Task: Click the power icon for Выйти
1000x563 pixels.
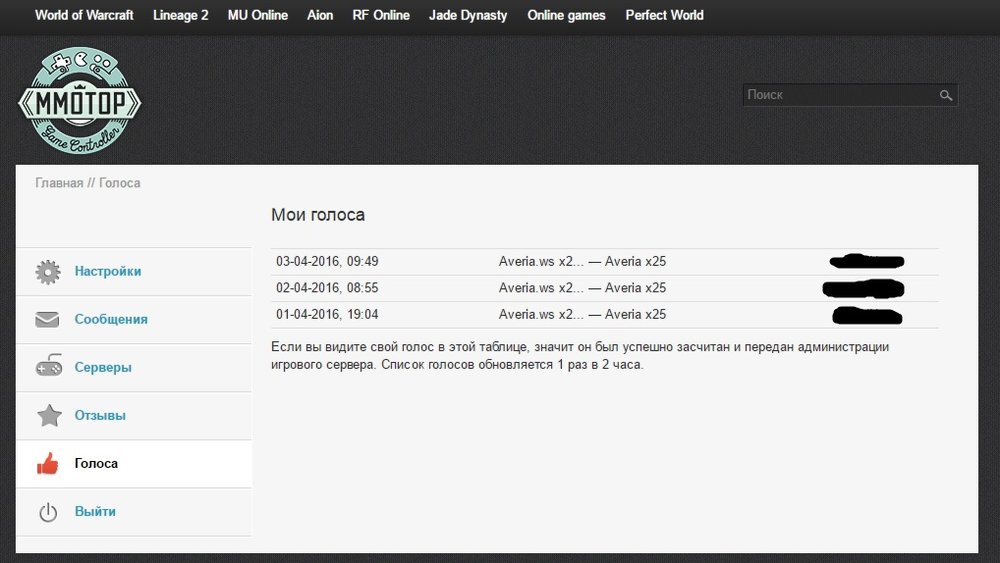Action: 48,512
